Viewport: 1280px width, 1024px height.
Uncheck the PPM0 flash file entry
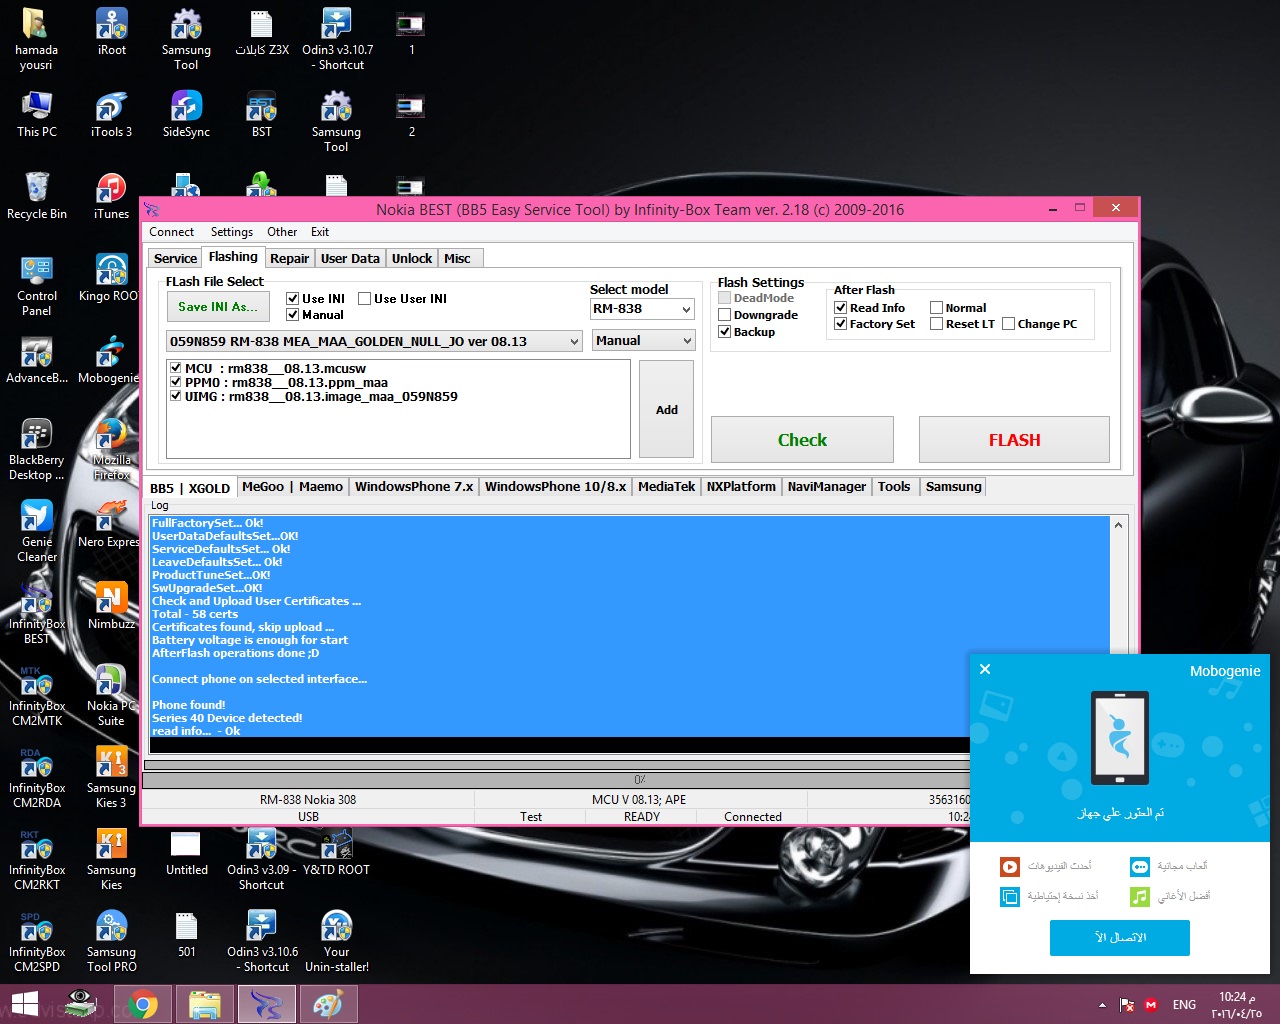tap(176, 382)
